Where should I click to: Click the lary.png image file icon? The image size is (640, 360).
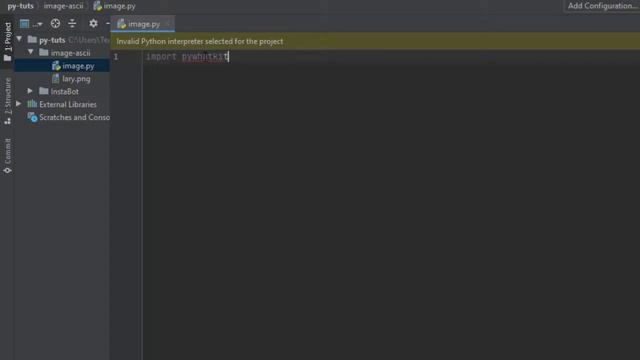[56, 79]
